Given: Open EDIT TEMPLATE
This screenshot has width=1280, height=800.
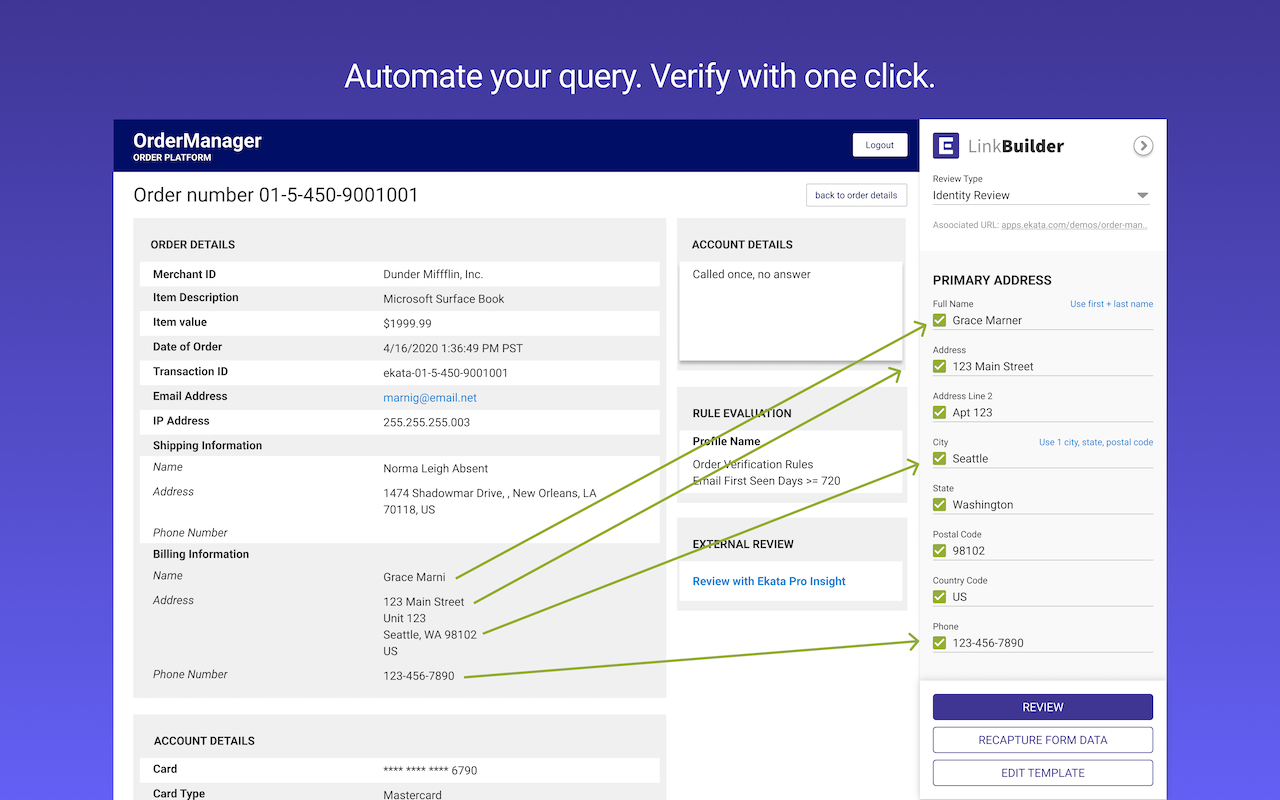Looking at the screenshot, I should click(x=1042, y=773).
